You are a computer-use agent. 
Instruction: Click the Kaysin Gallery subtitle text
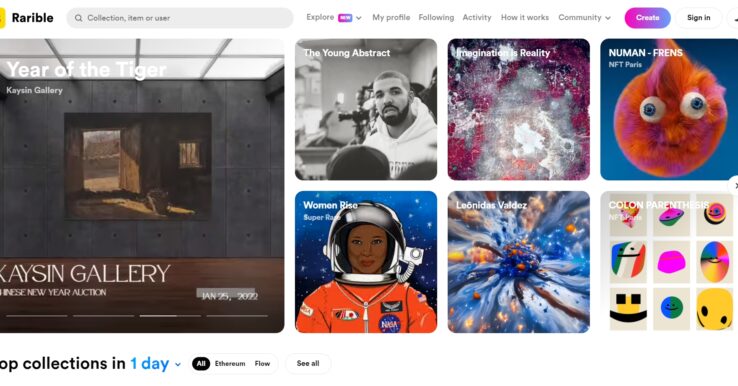34,90
